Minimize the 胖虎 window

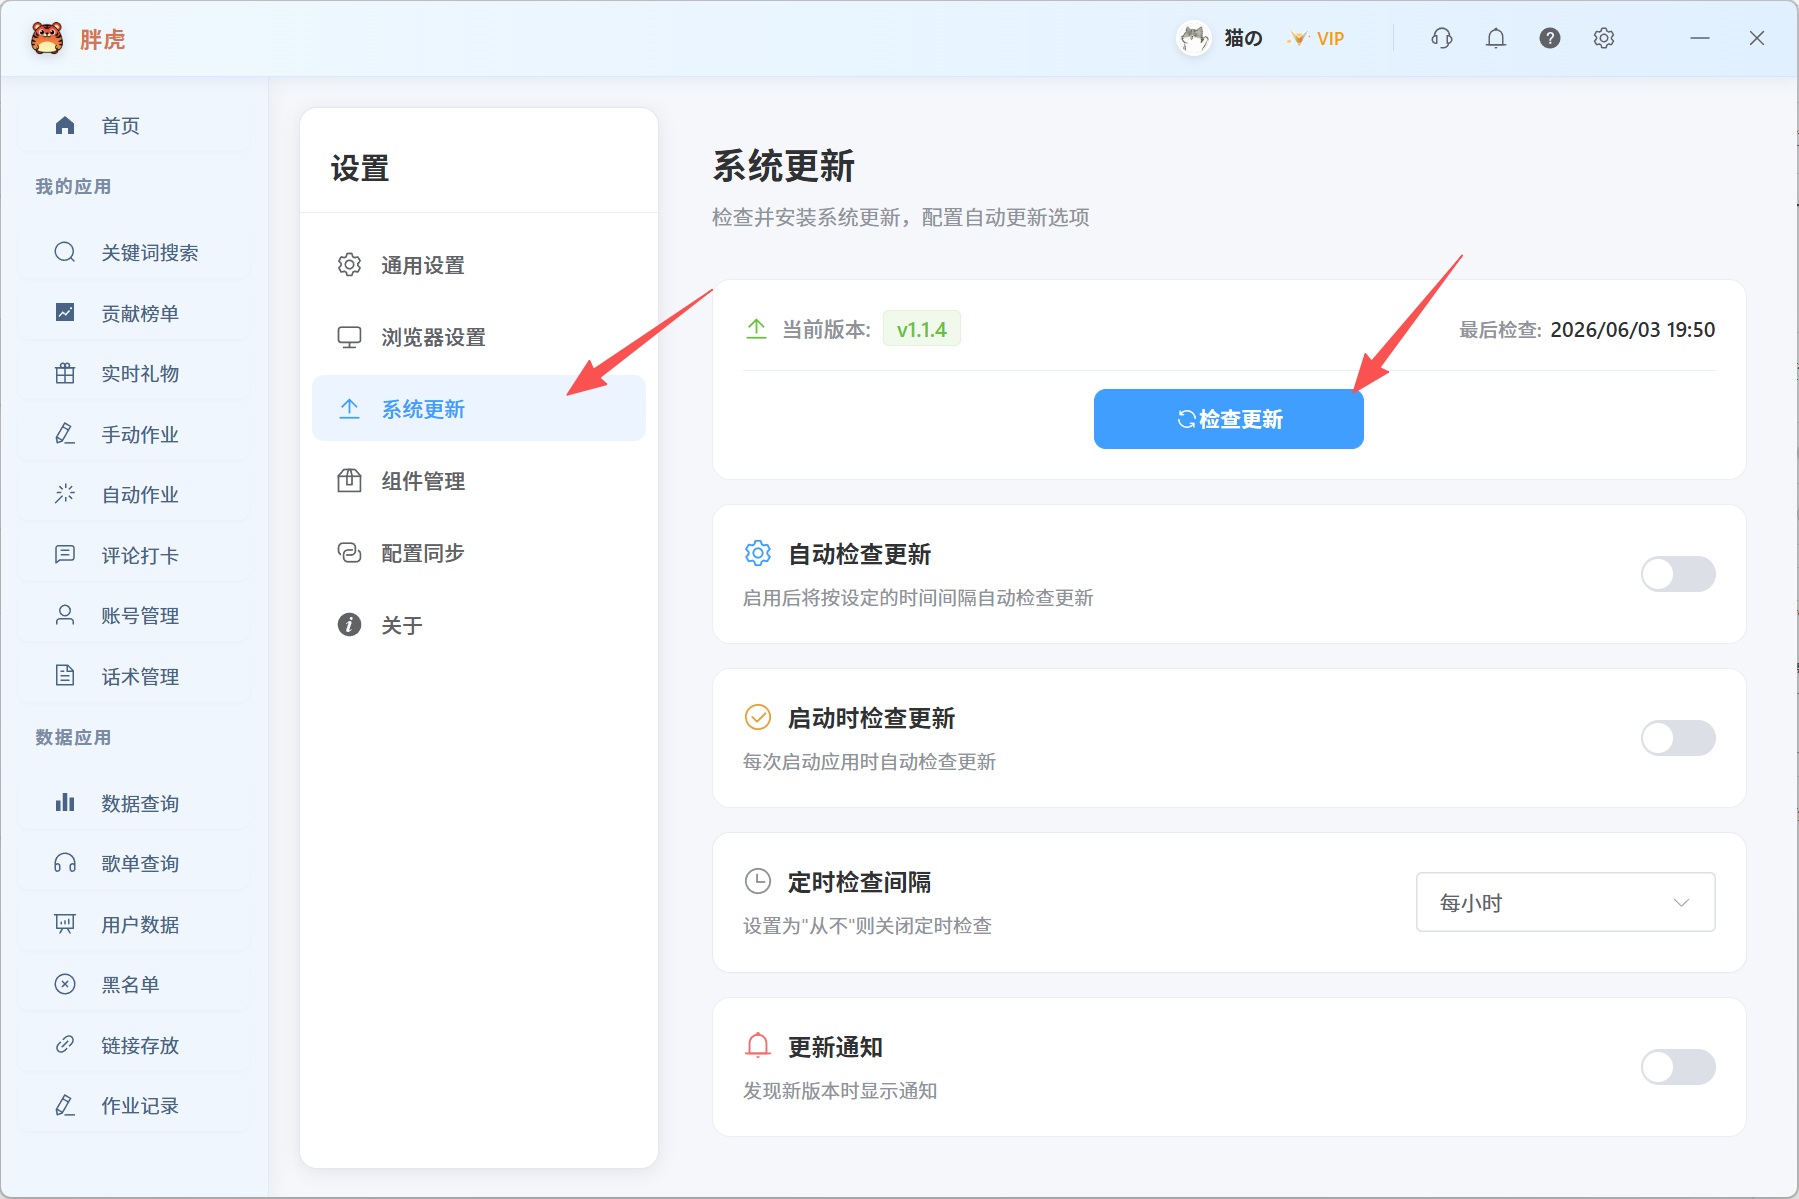point(1699,38)
